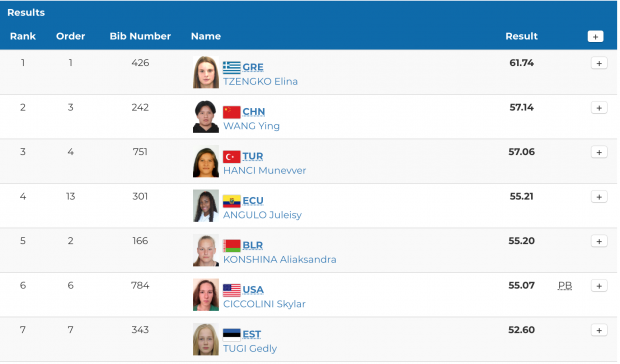Expand details for TZENGKO Elina's result

click(x=599, y=63)
